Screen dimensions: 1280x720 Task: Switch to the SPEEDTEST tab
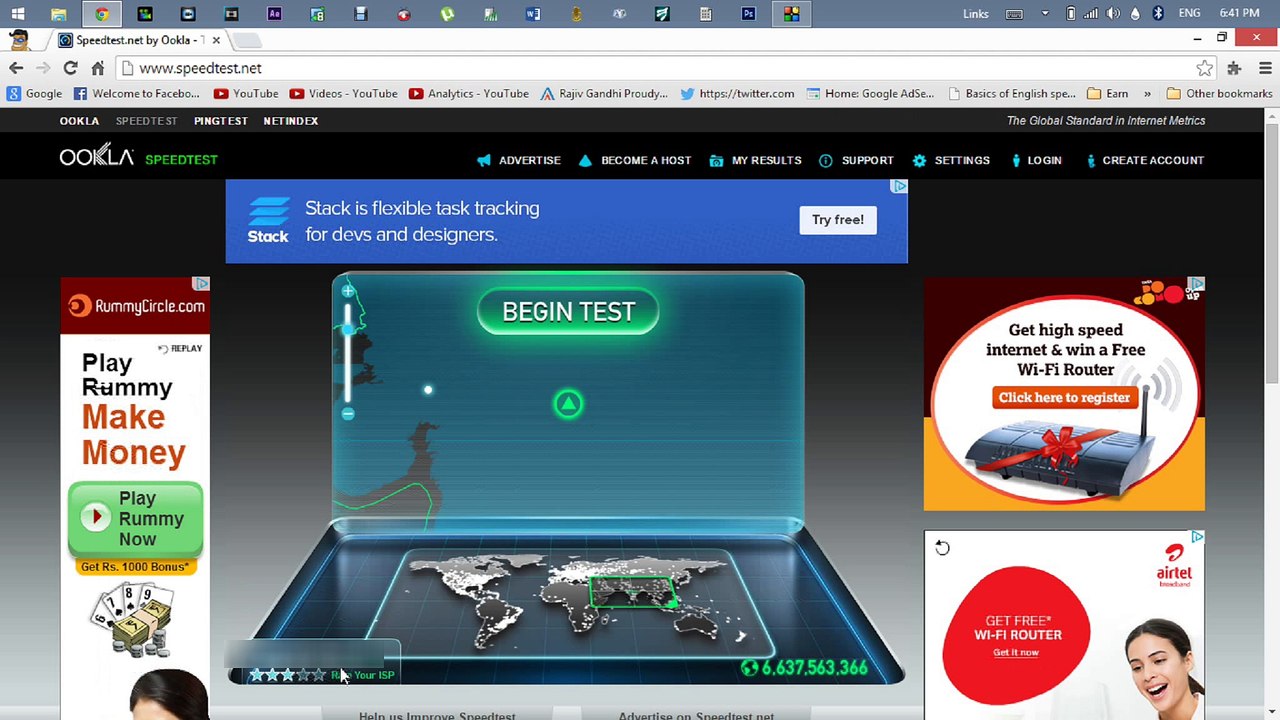[146, 121]
